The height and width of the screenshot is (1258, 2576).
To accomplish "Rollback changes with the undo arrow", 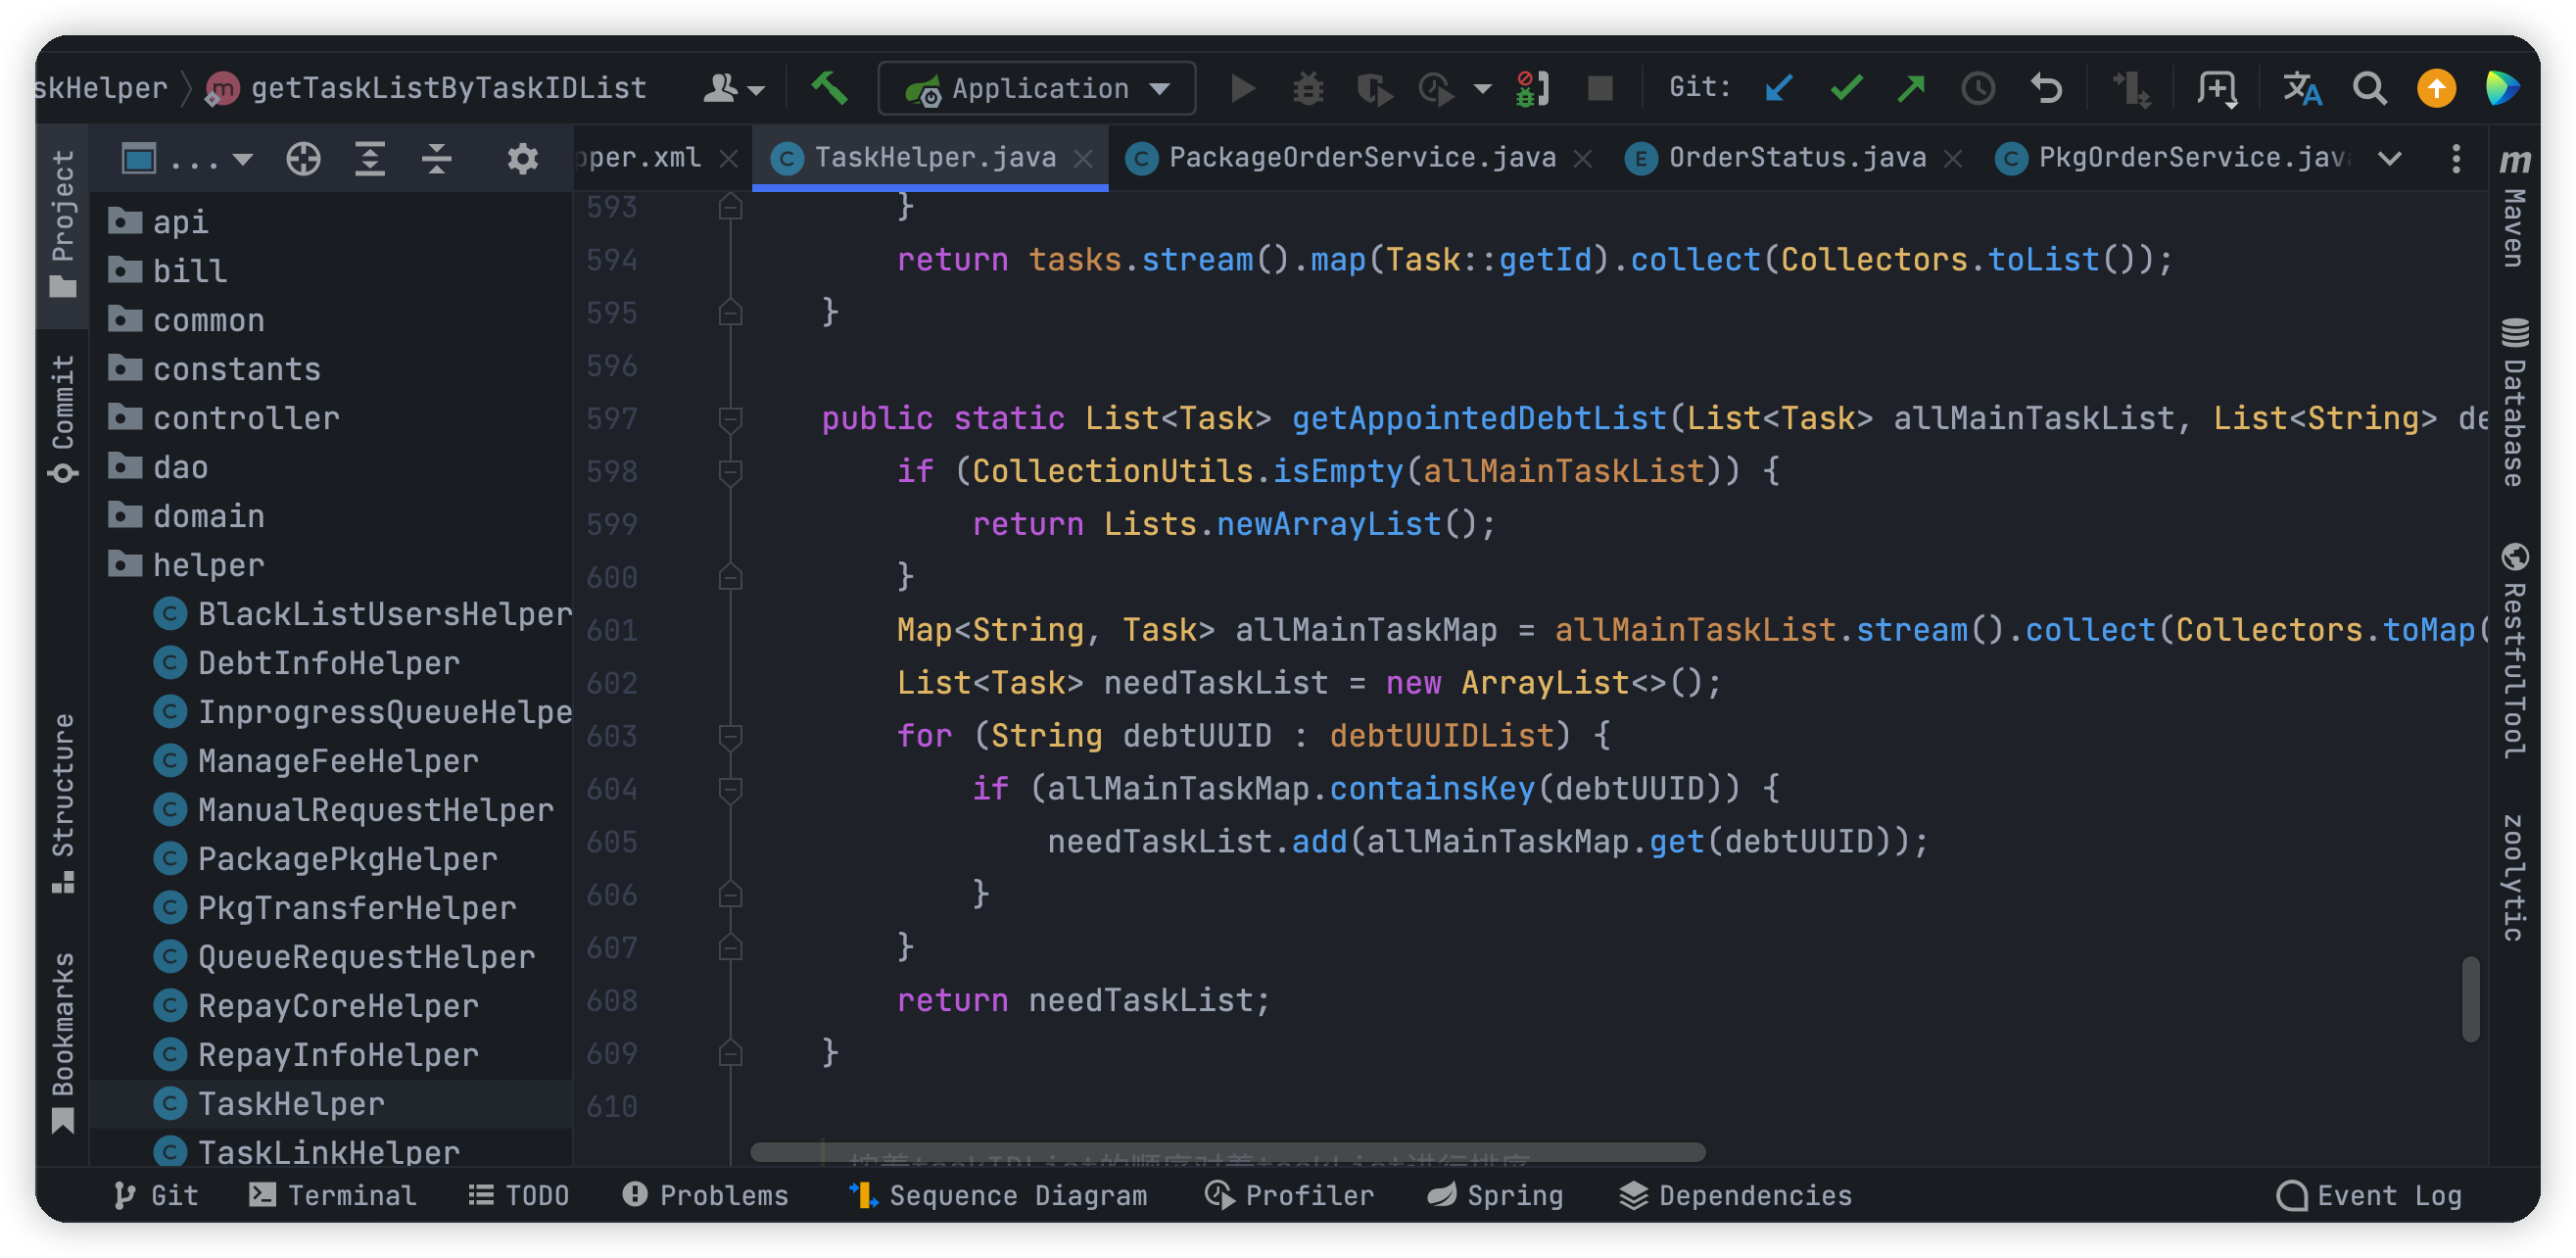I will point(2046,88).
